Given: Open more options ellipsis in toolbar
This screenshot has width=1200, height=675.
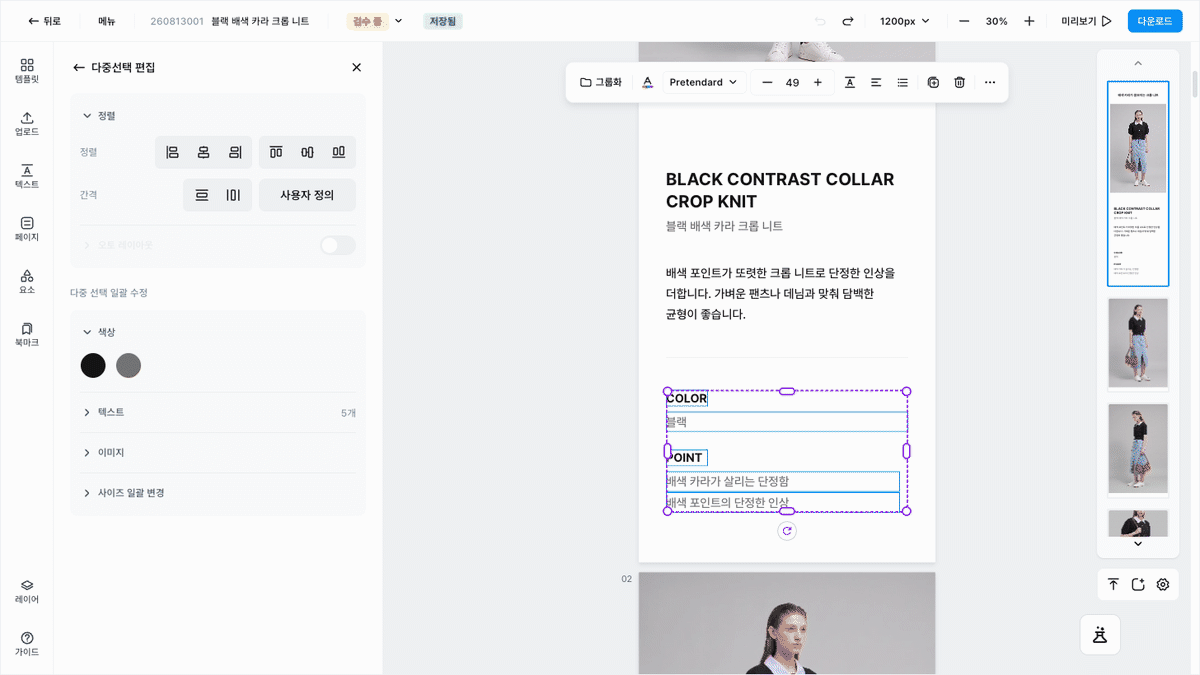Looking at the screenshot, I should (990, 82).
